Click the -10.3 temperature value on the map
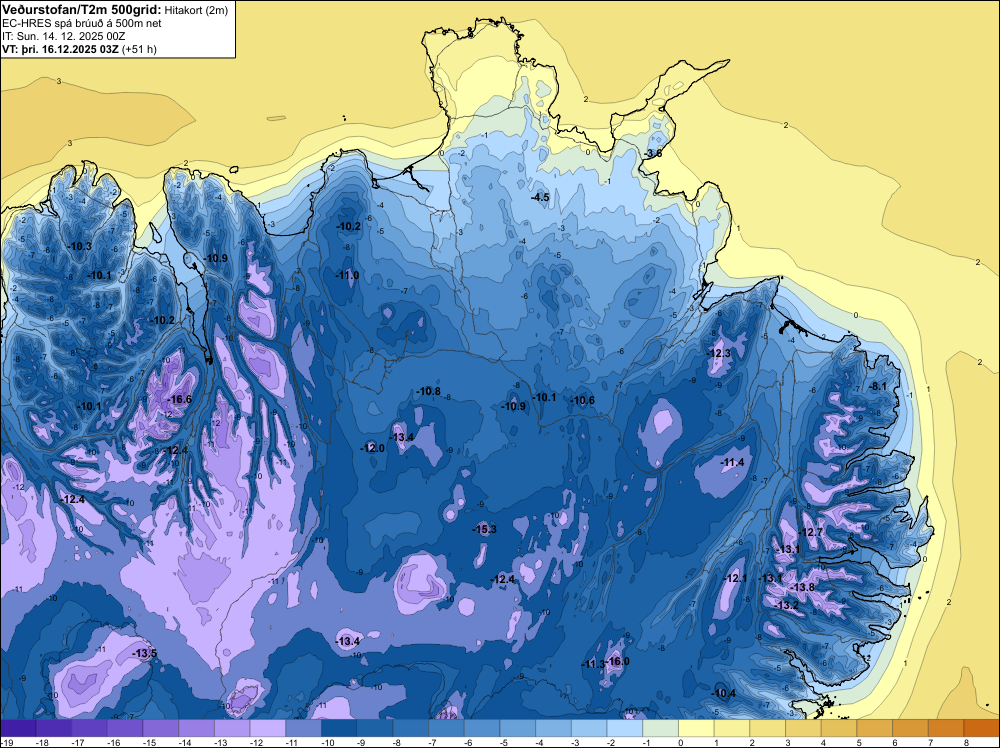The height and width of the screenshot is (748, 1000). 80,246
